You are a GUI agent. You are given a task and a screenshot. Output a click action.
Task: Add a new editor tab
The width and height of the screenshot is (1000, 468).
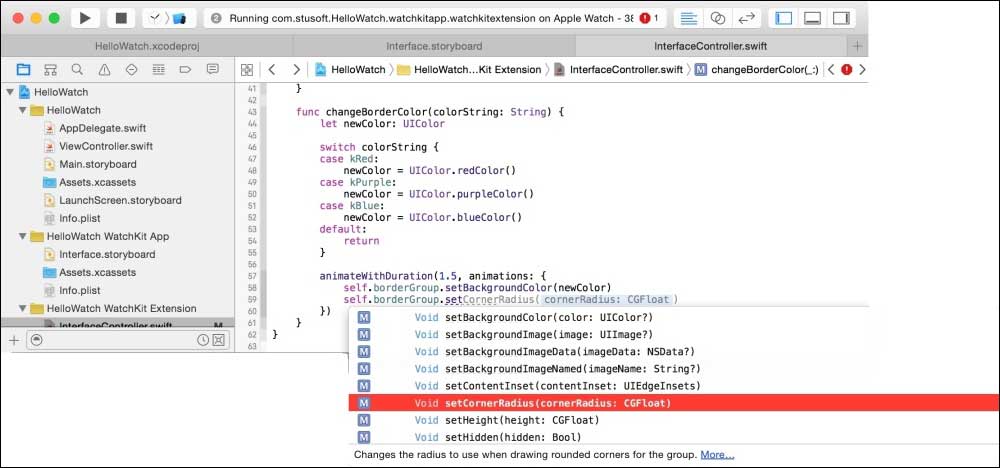[x=856, y=46]
